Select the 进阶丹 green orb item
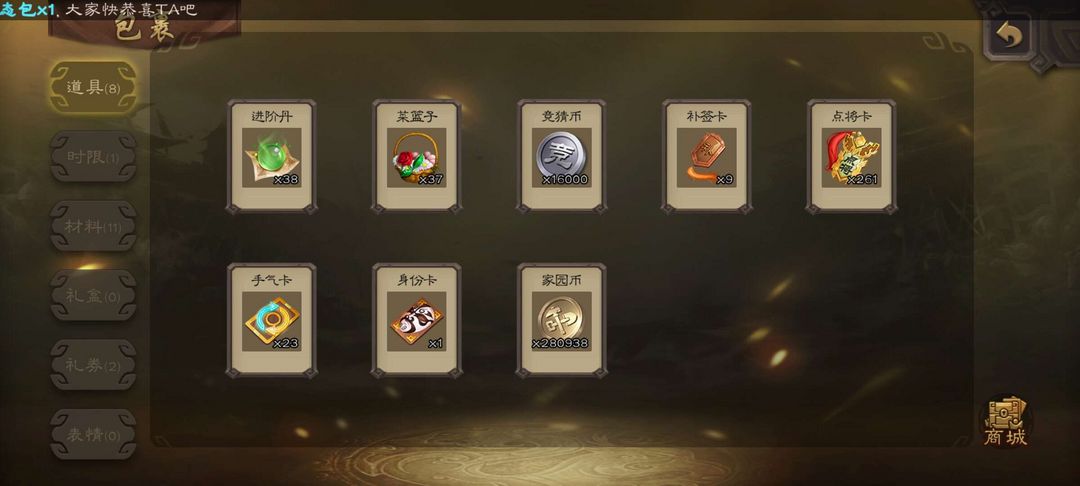Screen dimensions: 1080x486 [x=271, y=157]
